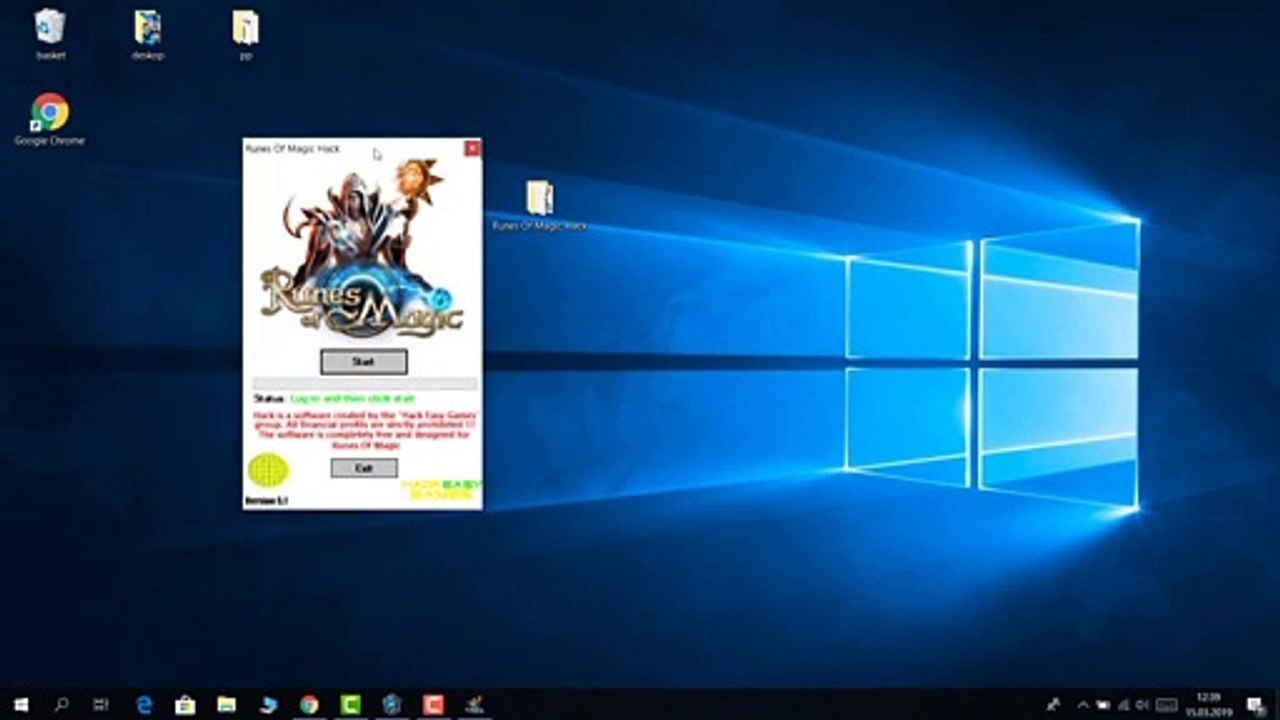Click the blue swoosh app icon in taskbar

pyautogui.click(x=268, y=705)
